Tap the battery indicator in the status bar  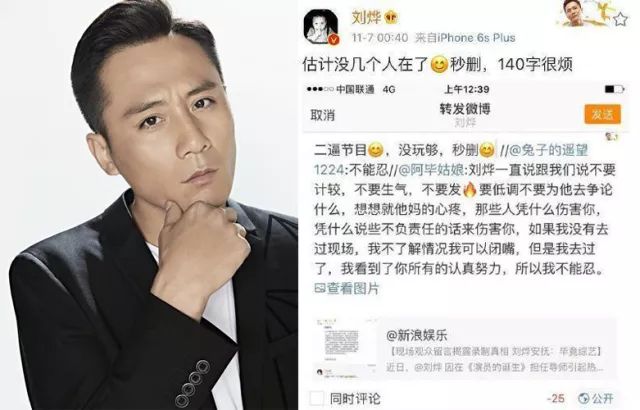613,89
